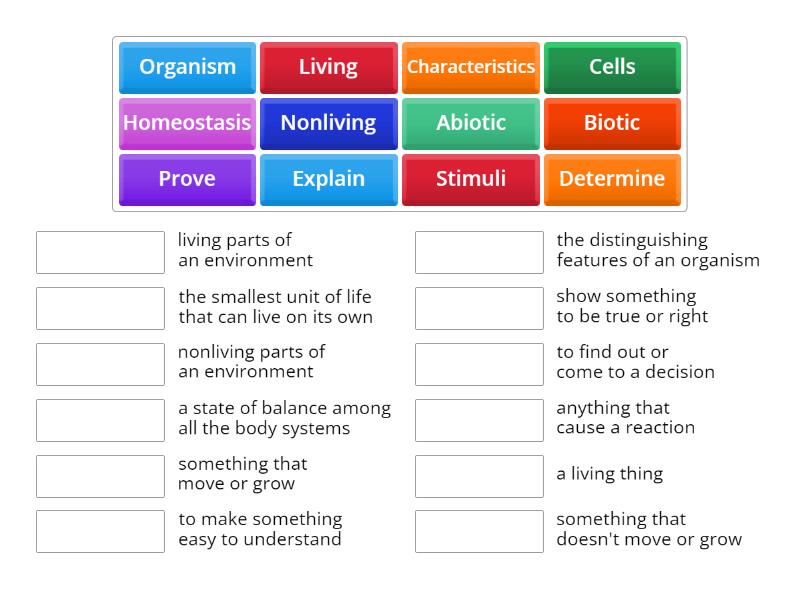Select the Organism word tile
Image resolution: width=800 pixels, height=600 pixels.
(x=187, y=67)
